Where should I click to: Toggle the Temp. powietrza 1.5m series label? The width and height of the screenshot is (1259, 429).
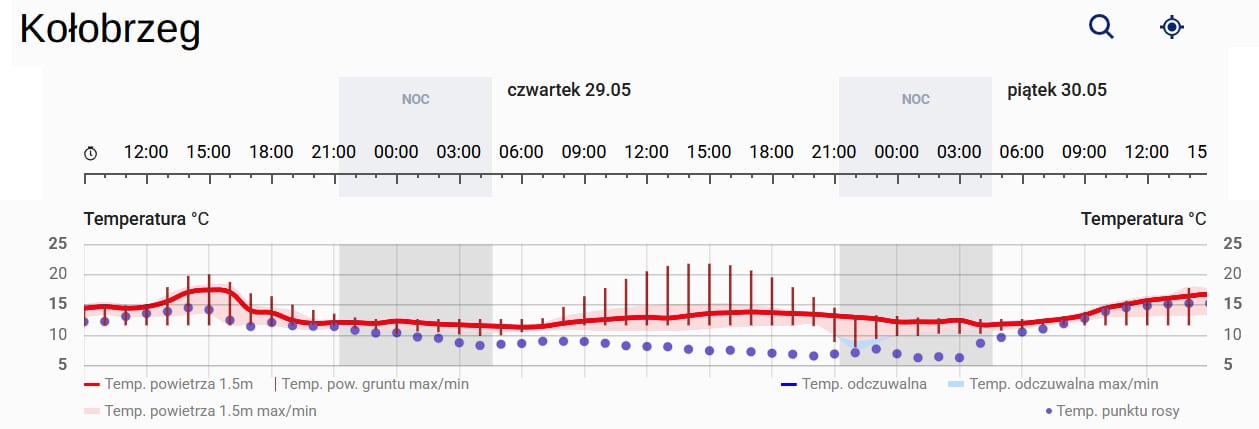pos(179,384)
